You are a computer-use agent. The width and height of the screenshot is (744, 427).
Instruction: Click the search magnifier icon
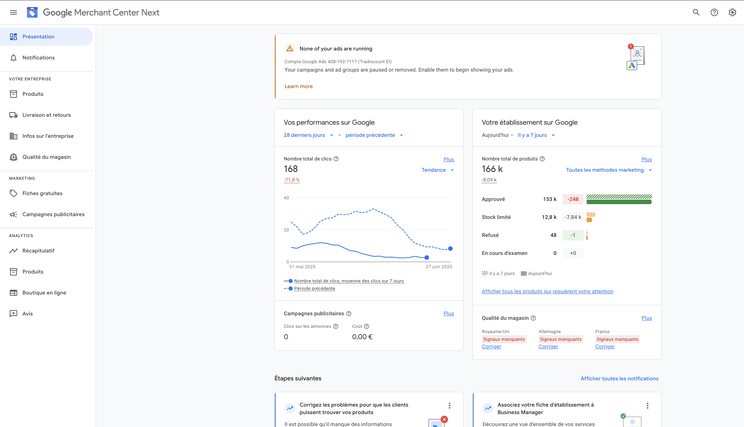pos(696,13)
